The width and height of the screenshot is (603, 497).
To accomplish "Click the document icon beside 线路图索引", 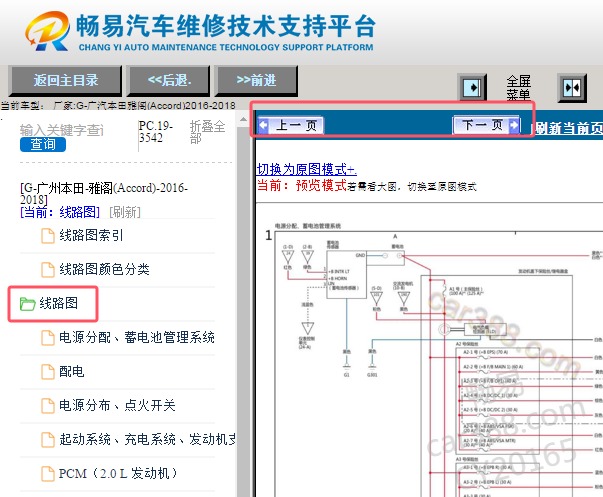I will [x=48, y=236].
